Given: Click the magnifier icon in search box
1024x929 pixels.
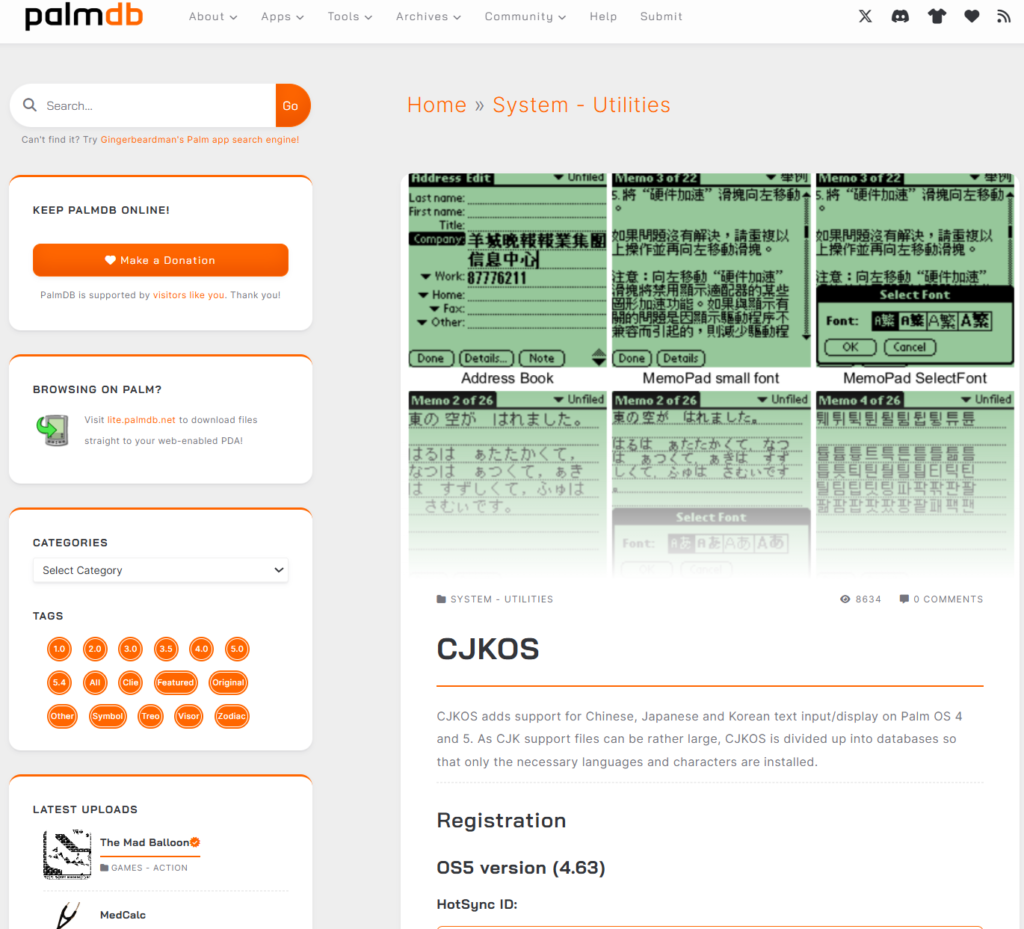Looking at the screenshot, I should tap(30, 105).
